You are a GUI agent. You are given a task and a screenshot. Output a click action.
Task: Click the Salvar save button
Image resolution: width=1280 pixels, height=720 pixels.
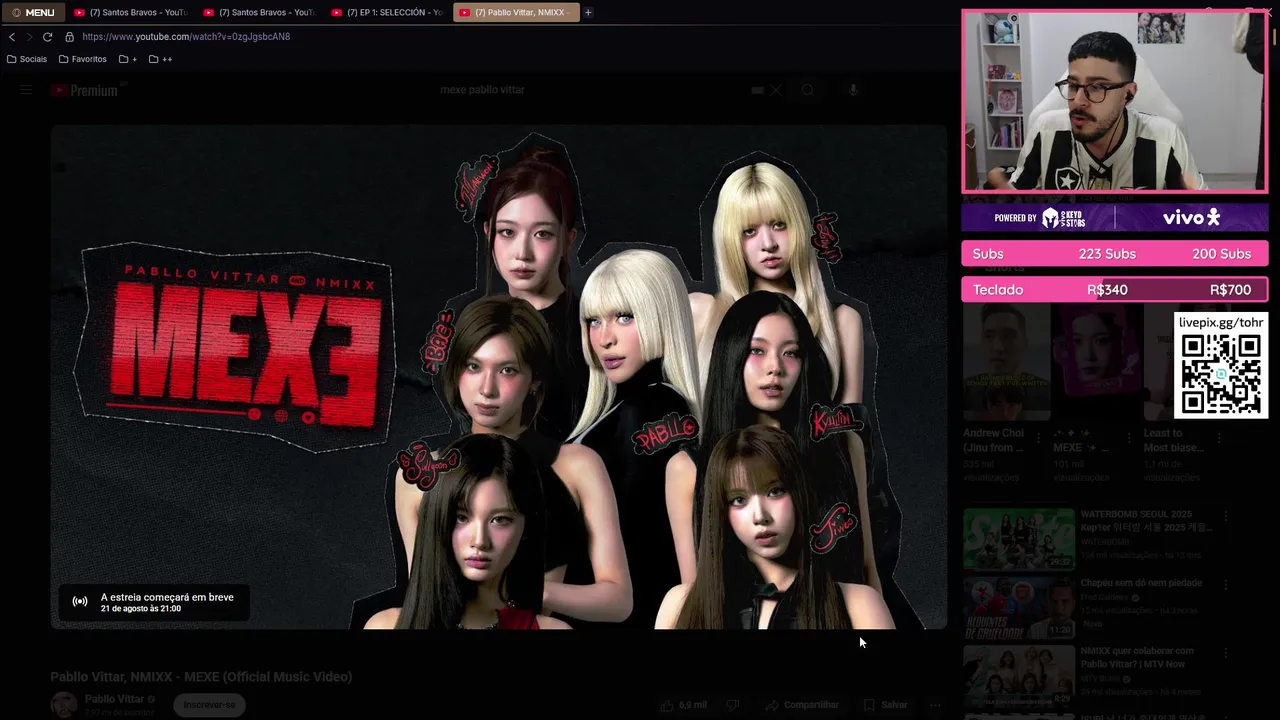tap(885, 705)
